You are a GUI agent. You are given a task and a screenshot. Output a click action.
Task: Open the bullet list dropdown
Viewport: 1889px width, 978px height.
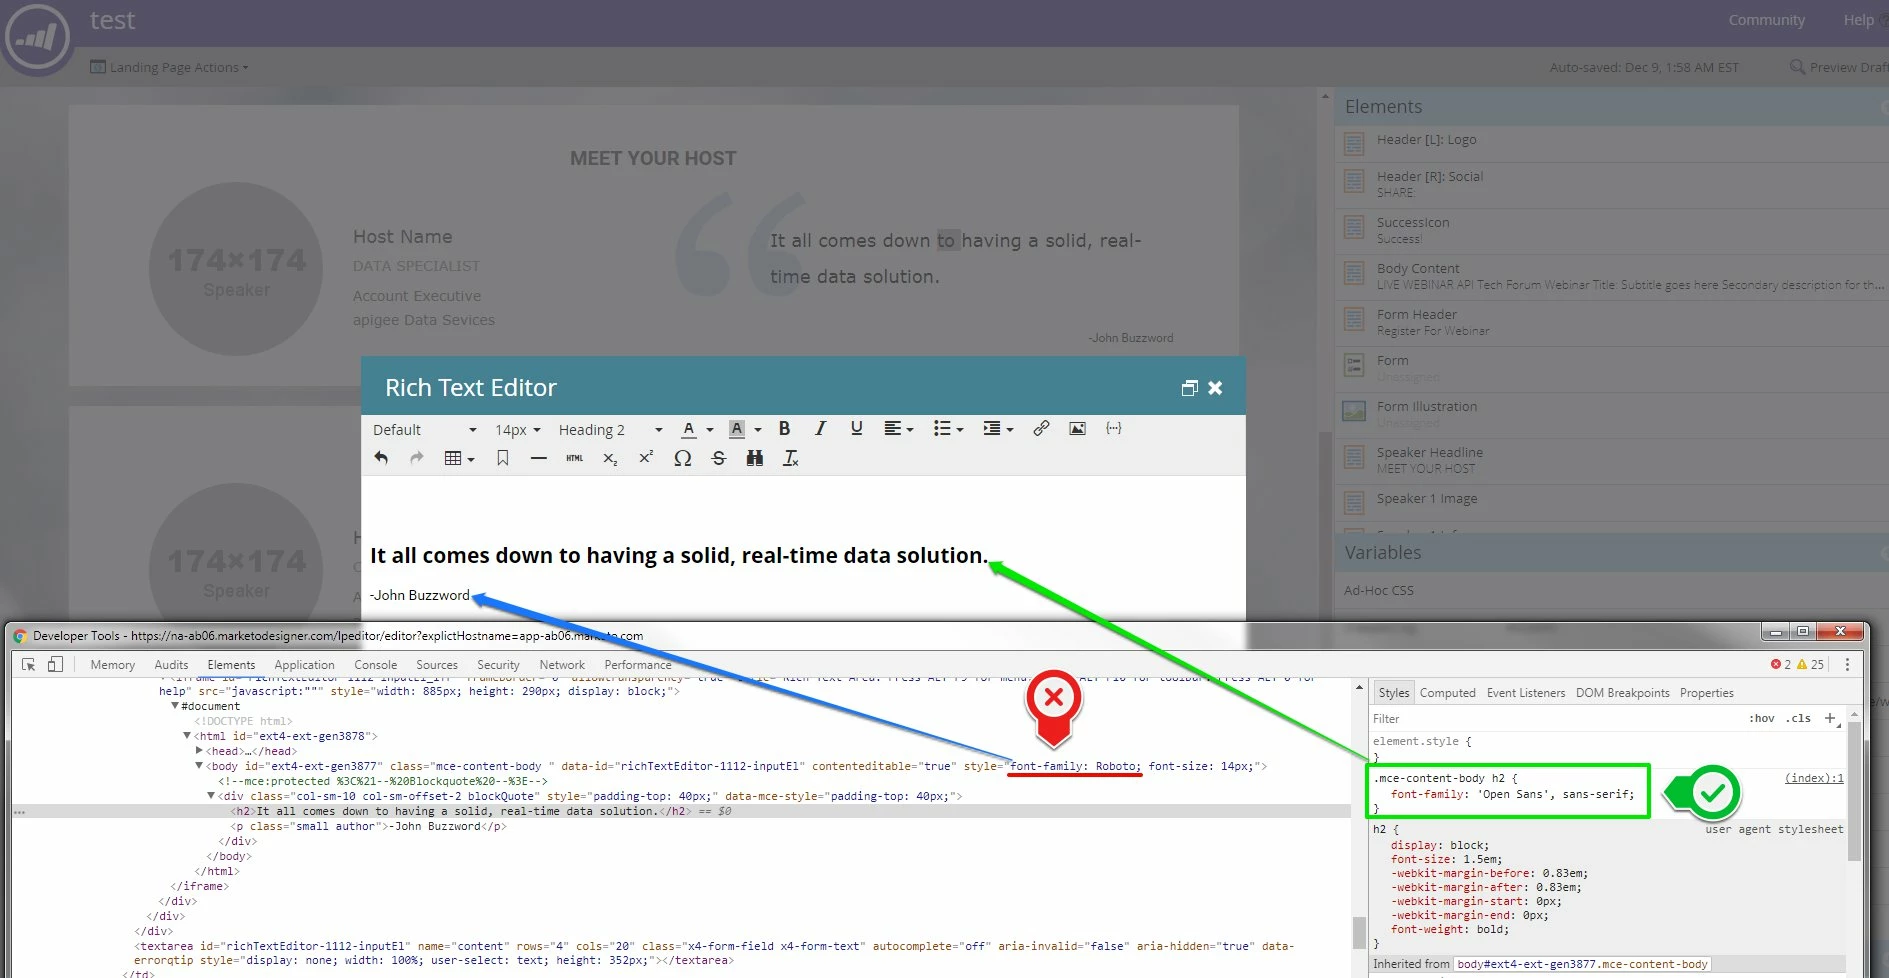click(948, 429)
